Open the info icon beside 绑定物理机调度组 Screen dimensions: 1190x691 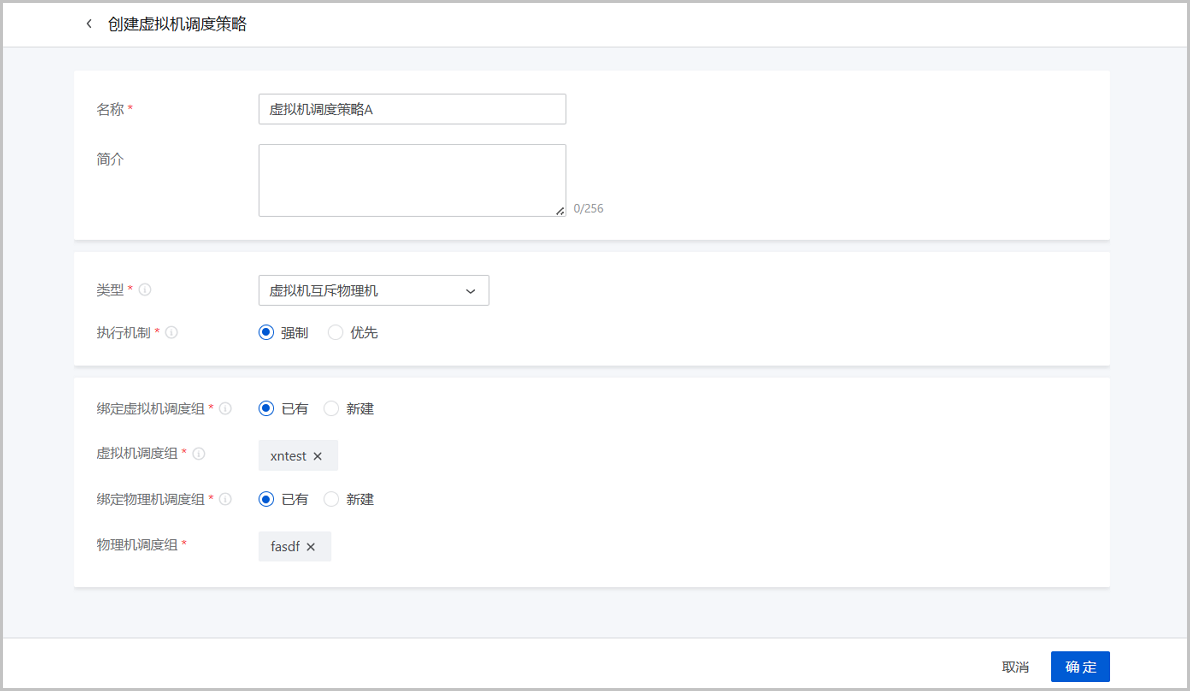(225, 499)
